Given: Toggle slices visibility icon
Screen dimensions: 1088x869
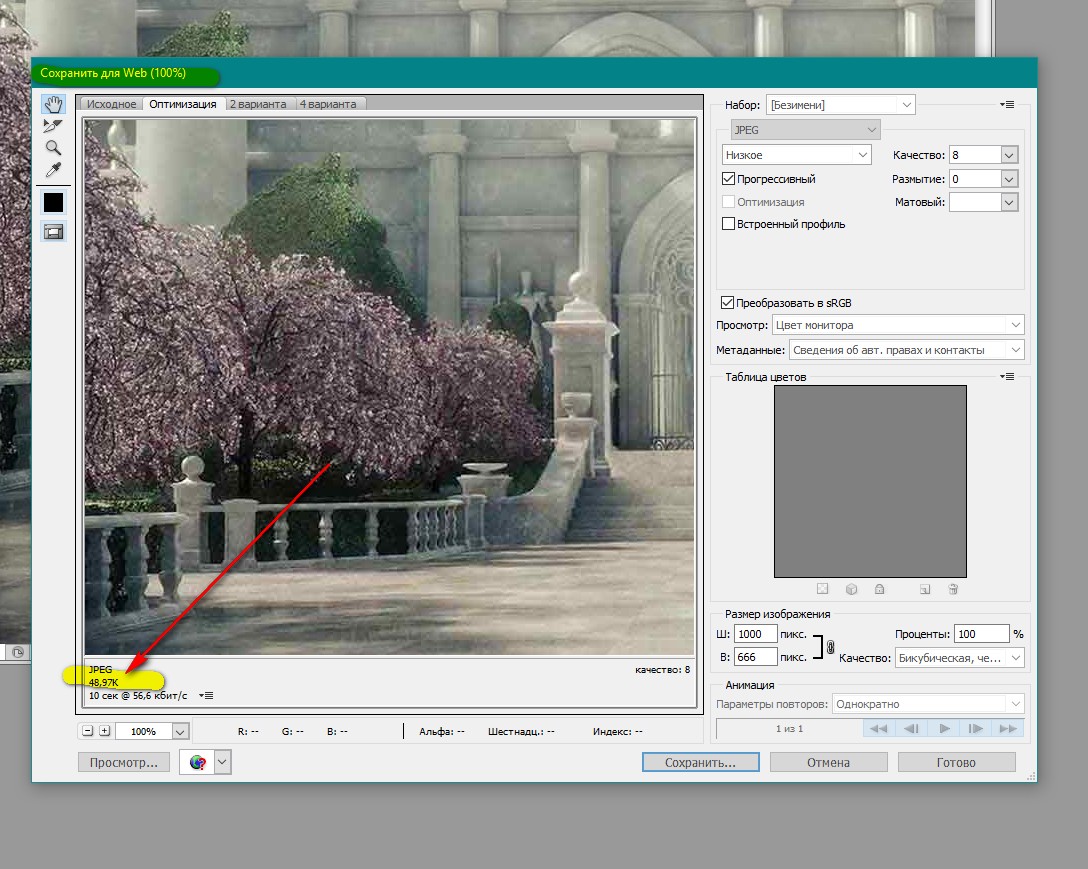Looking at the screenshot, I should (53, 231).
